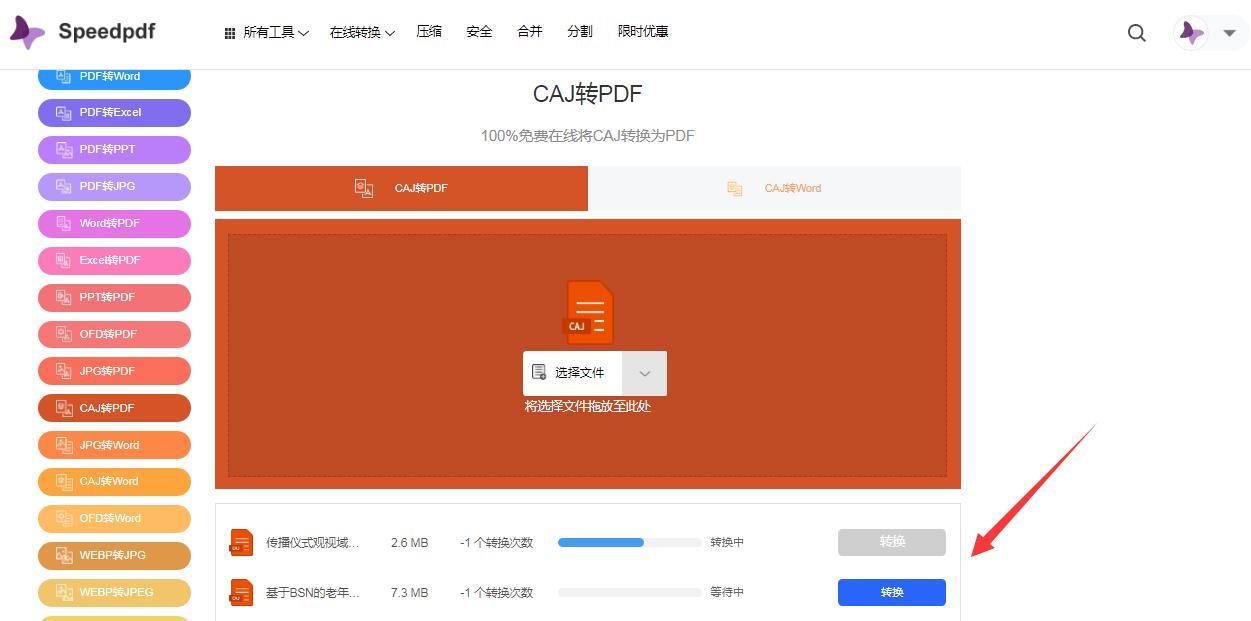The width and height of the screenshot is (1251, 621).
Task: Click the 2.6 MB file size
Action: coord(409,543)
